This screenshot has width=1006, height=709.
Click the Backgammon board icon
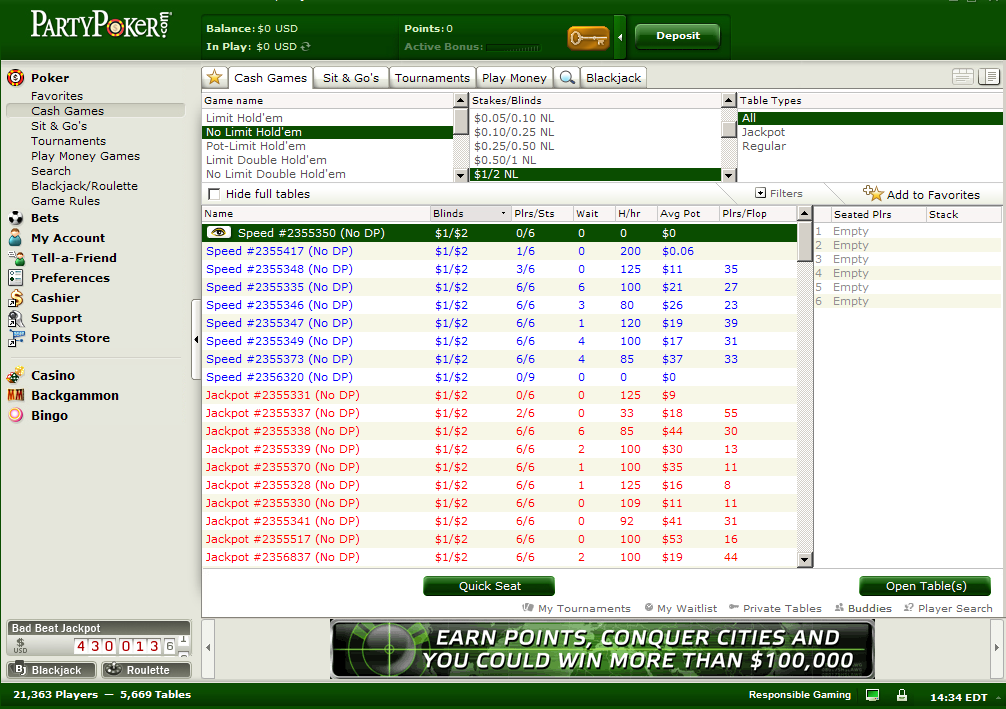[x=15, y=395]
